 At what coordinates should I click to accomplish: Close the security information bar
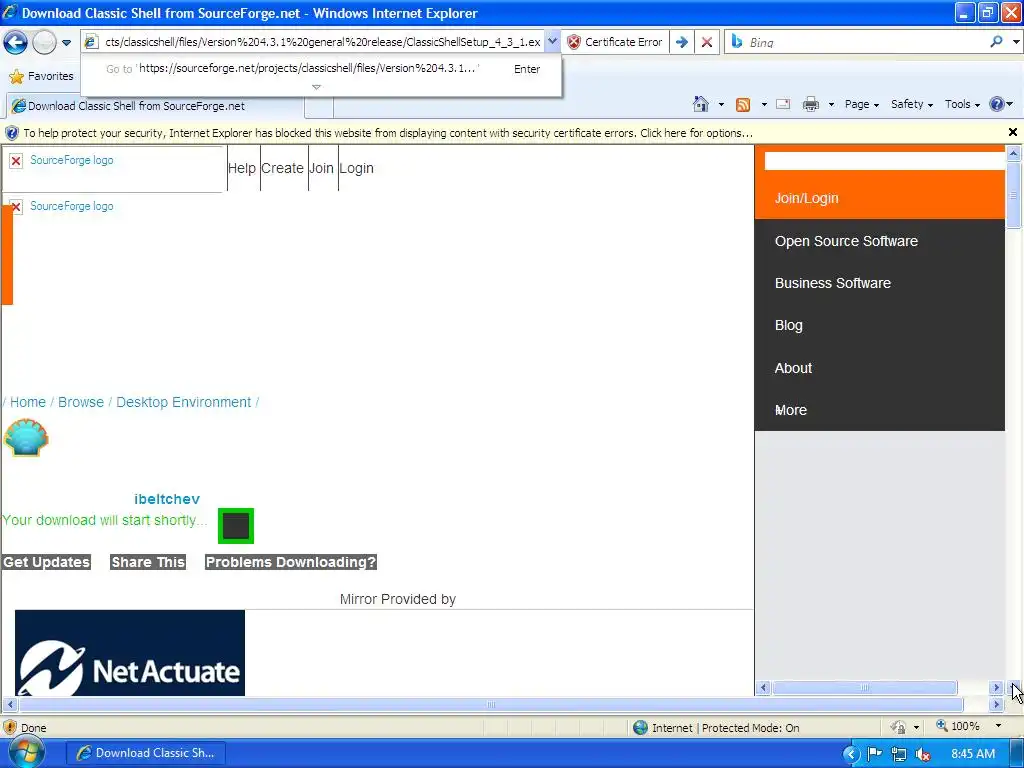click(1012, 133)
